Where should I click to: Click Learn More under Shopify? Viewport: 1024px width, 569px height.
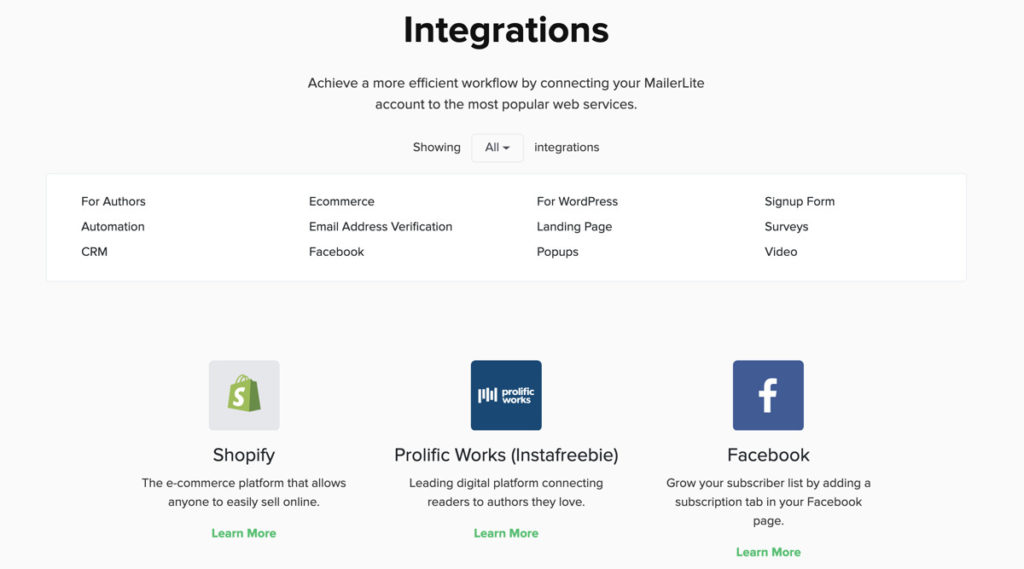(244, 533)
